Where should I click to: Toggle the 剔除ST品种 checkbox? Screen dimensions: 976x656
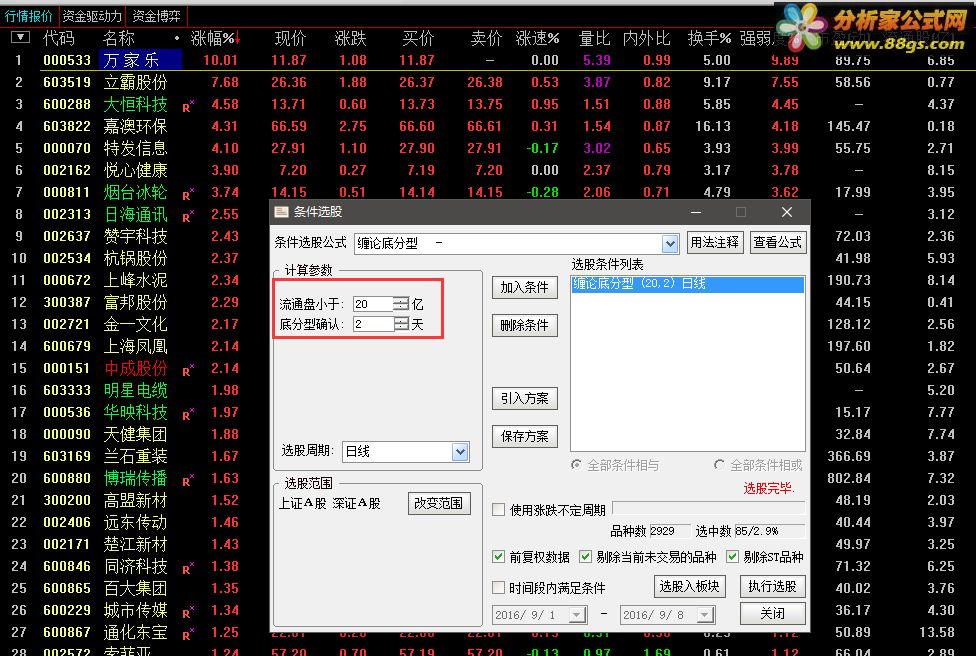(x=732, y=556)
